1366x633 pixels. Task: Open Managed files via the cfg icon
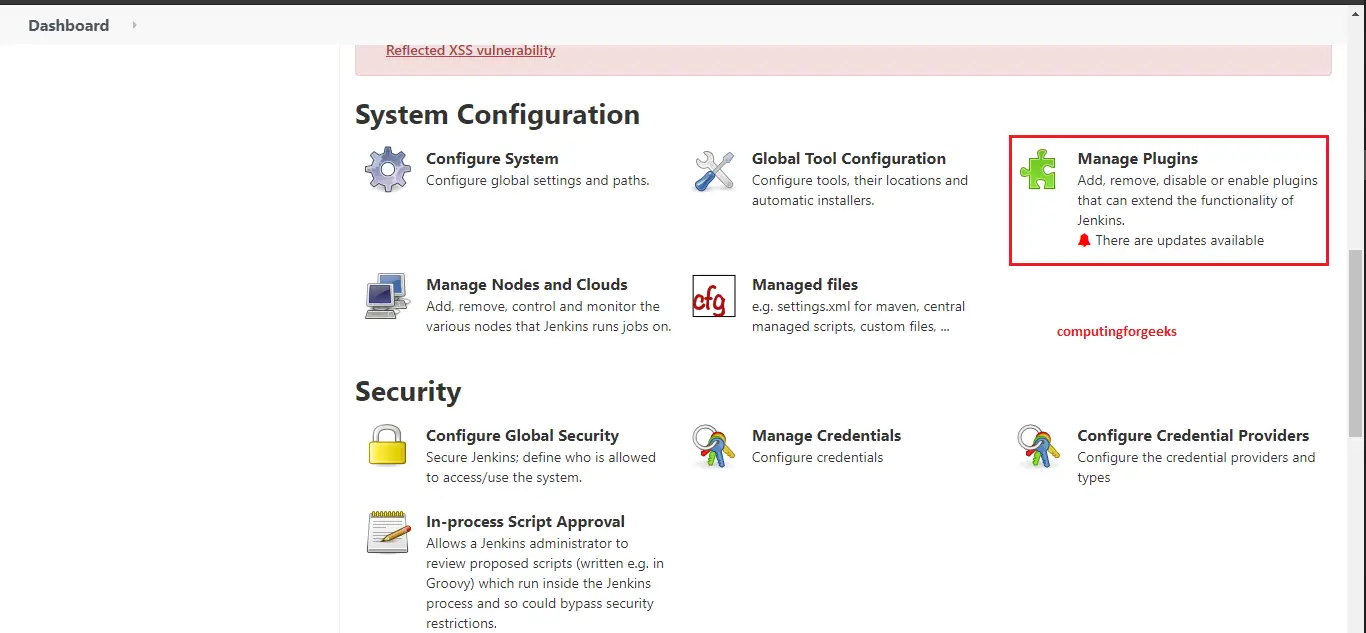[x=713, y=296]
